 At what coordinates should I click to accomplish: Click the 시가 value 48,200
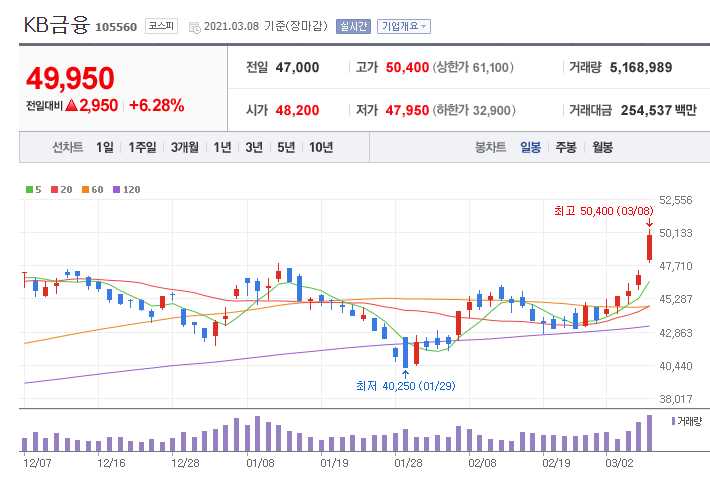(297, 110)
